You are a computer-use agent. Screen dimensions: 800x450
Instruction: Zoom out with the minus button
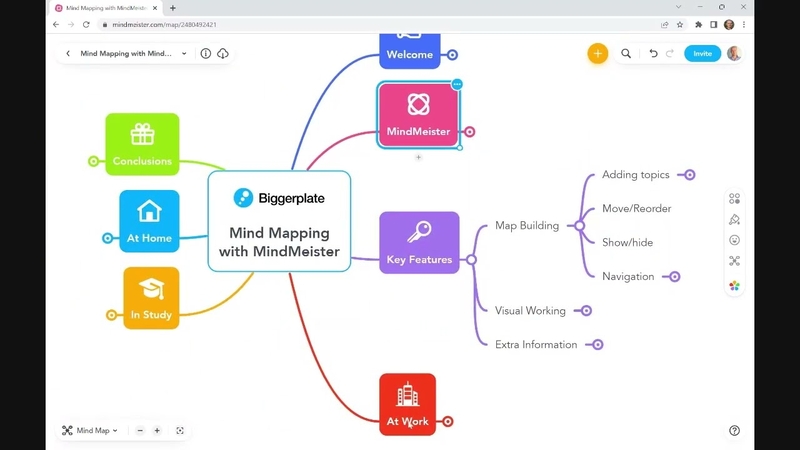tap(140, 431)
